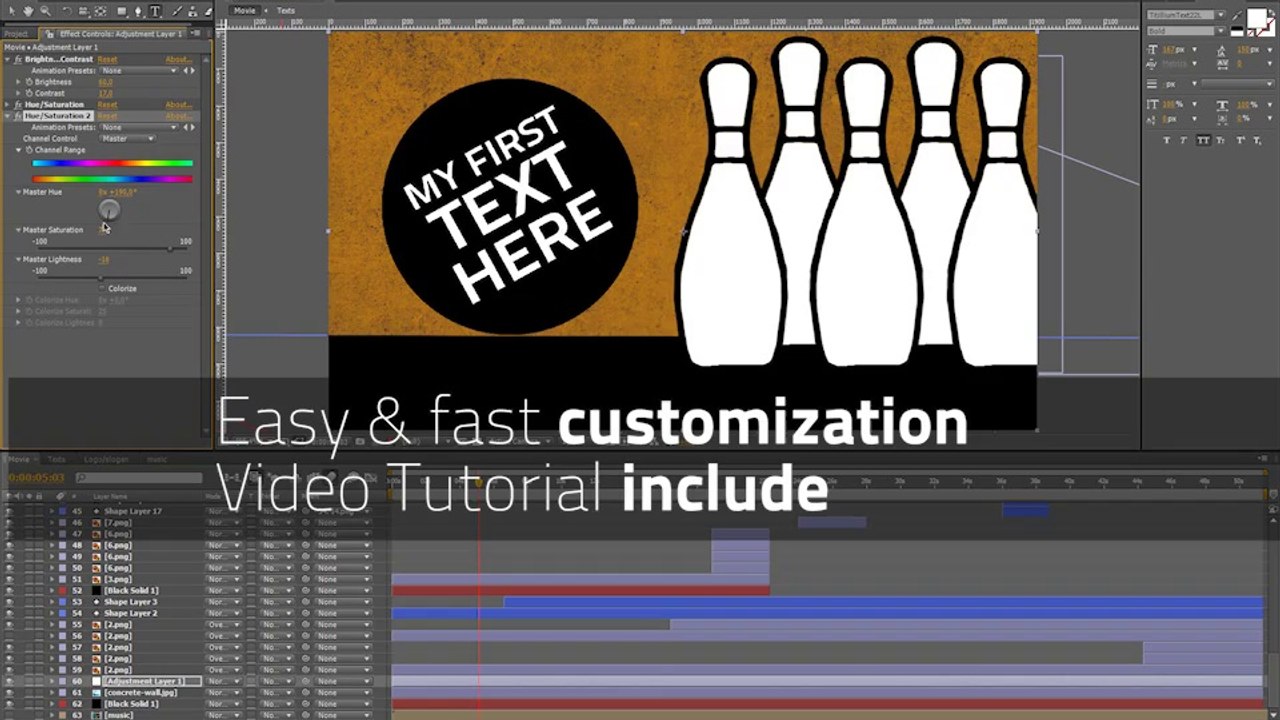Select the Selection arrow tool
Screen dimensions: 1280x720
(12, 11)
